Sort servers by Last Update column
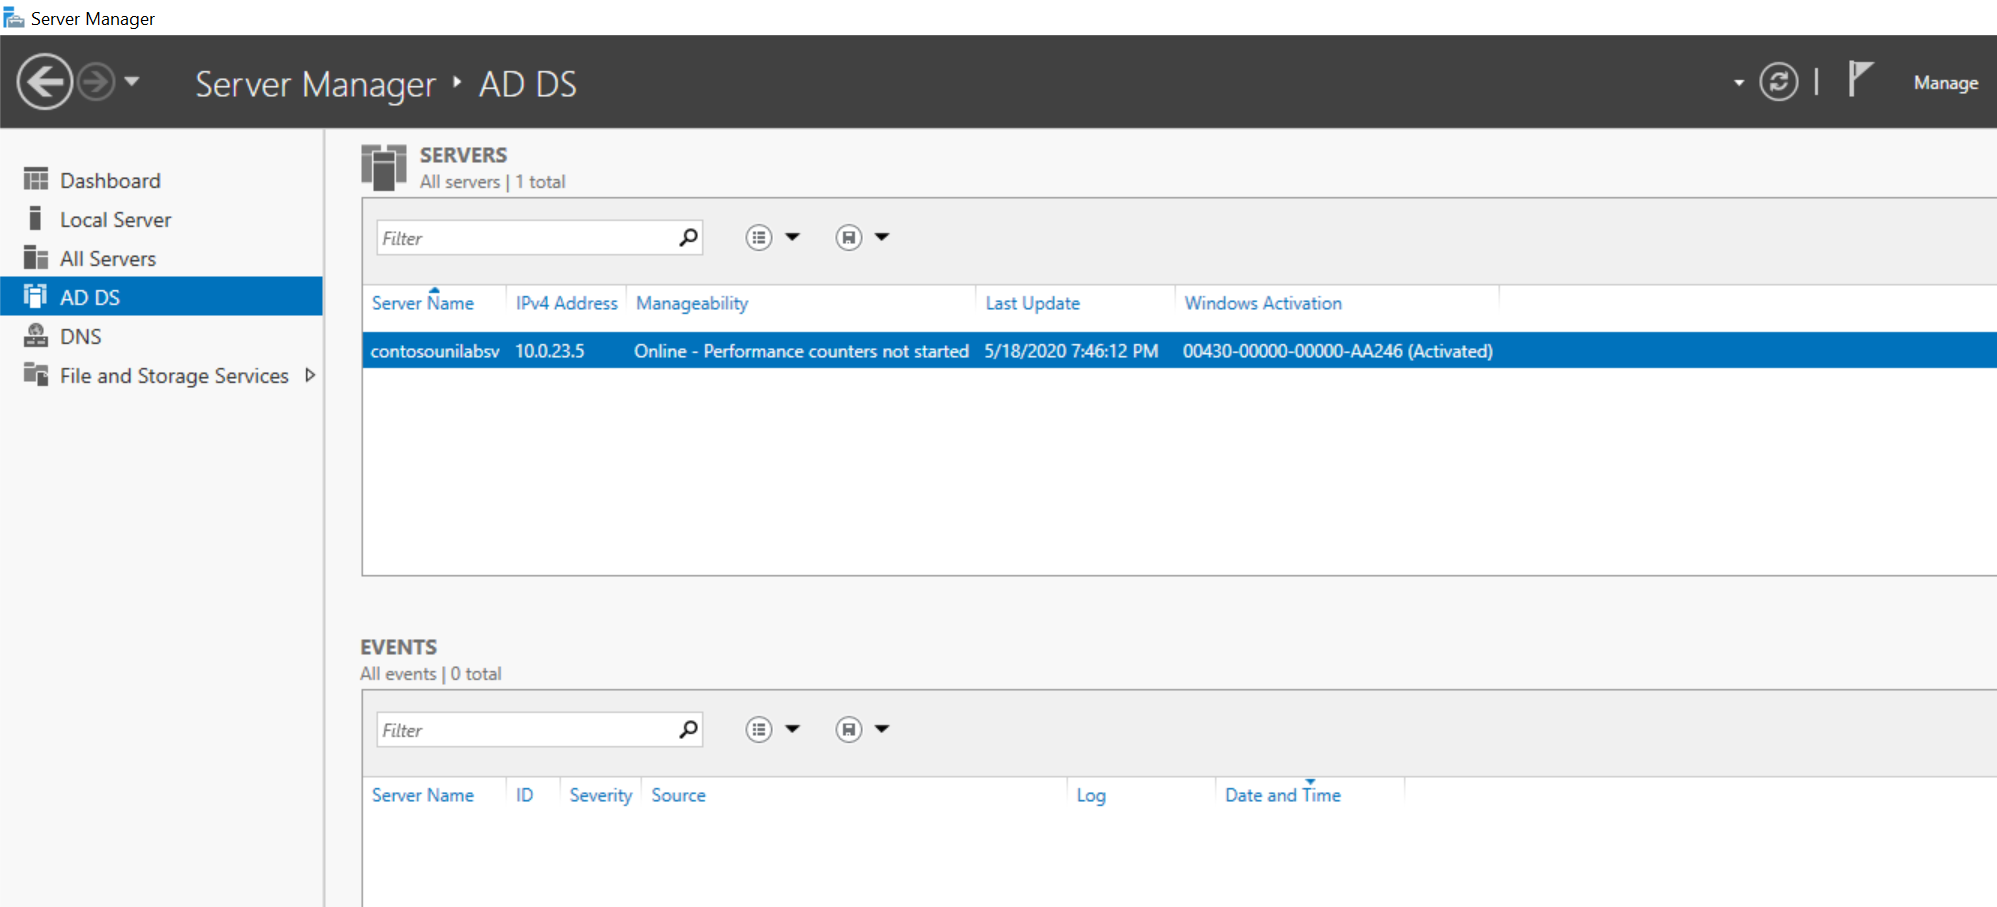Screen dimensions: 1997x907 point(1033,303)
